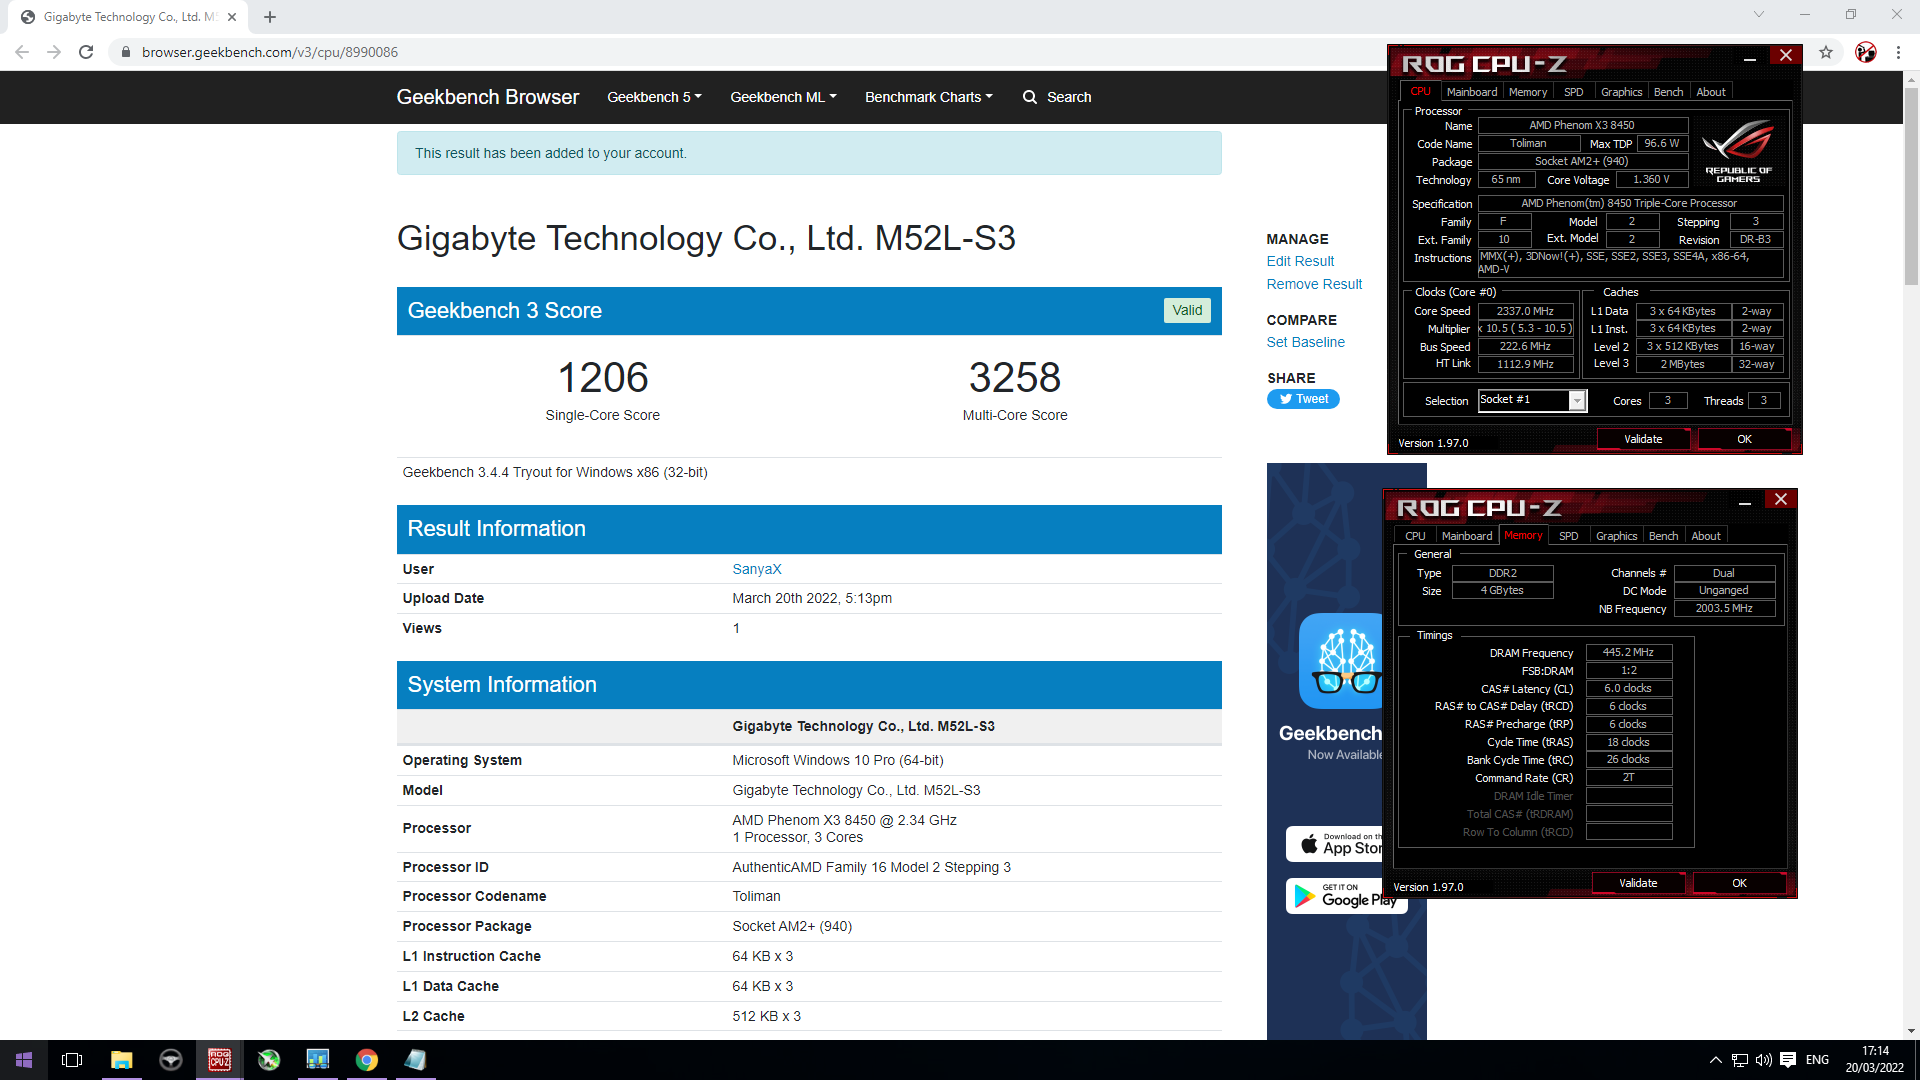Open notifications icon in system tray
Image resolution: width=1920 pixels, height=1080 pixels.
pyautogui.click(x=1788, y=1060)
